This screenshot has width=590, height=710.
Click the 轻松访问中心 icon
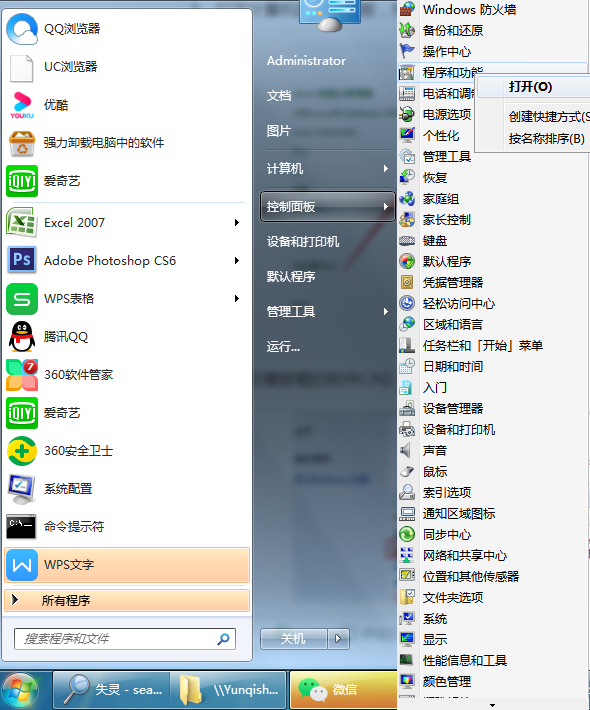[407, 303]
